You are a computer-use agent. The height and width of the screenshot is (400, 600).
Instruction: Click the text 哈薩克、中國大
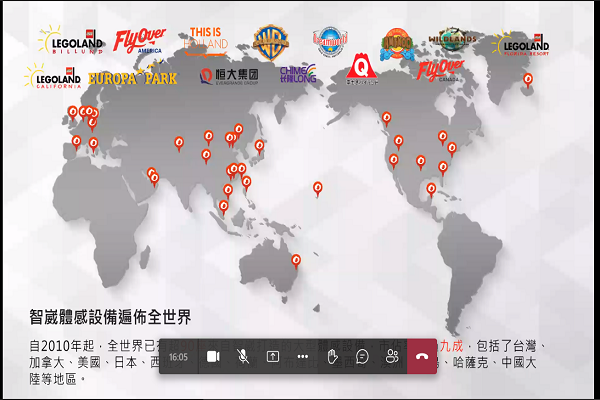[x=495, y=362]
